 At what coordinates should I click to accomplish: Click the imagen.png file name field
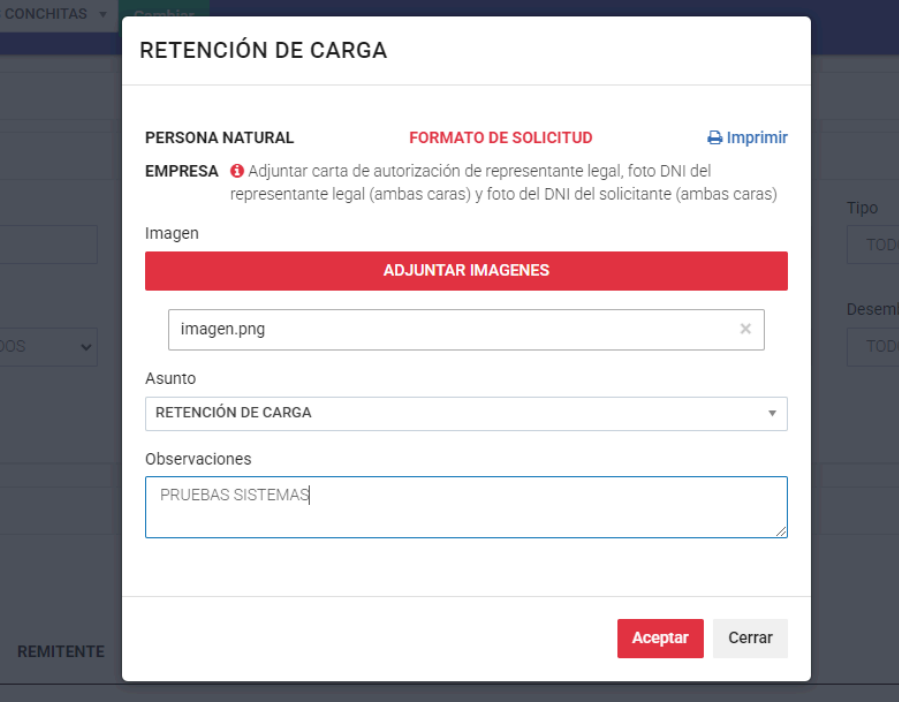(x=450, y=329)
